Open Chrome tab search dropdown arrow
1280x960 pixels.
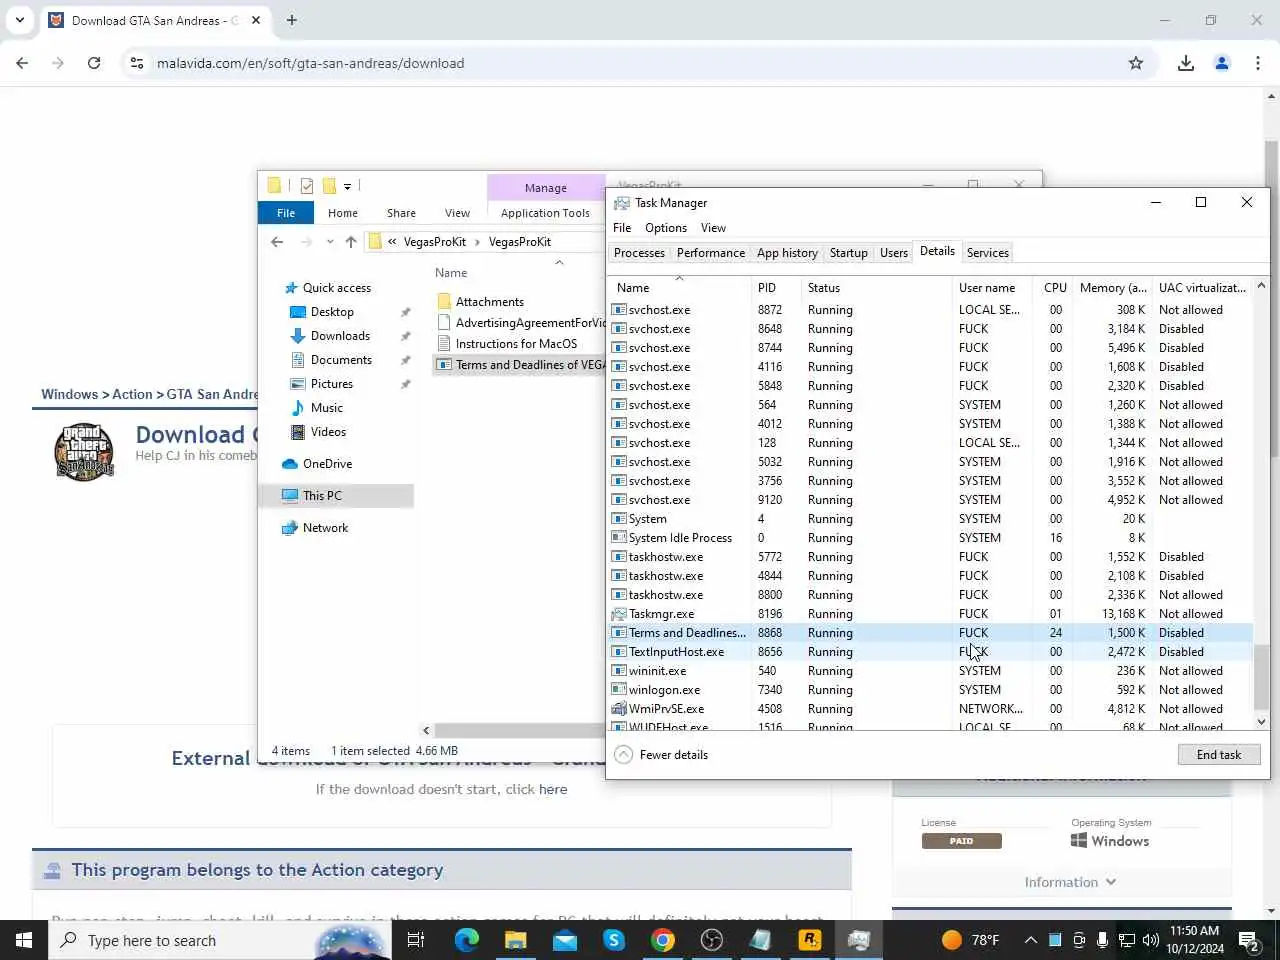[x=19, y=20]
